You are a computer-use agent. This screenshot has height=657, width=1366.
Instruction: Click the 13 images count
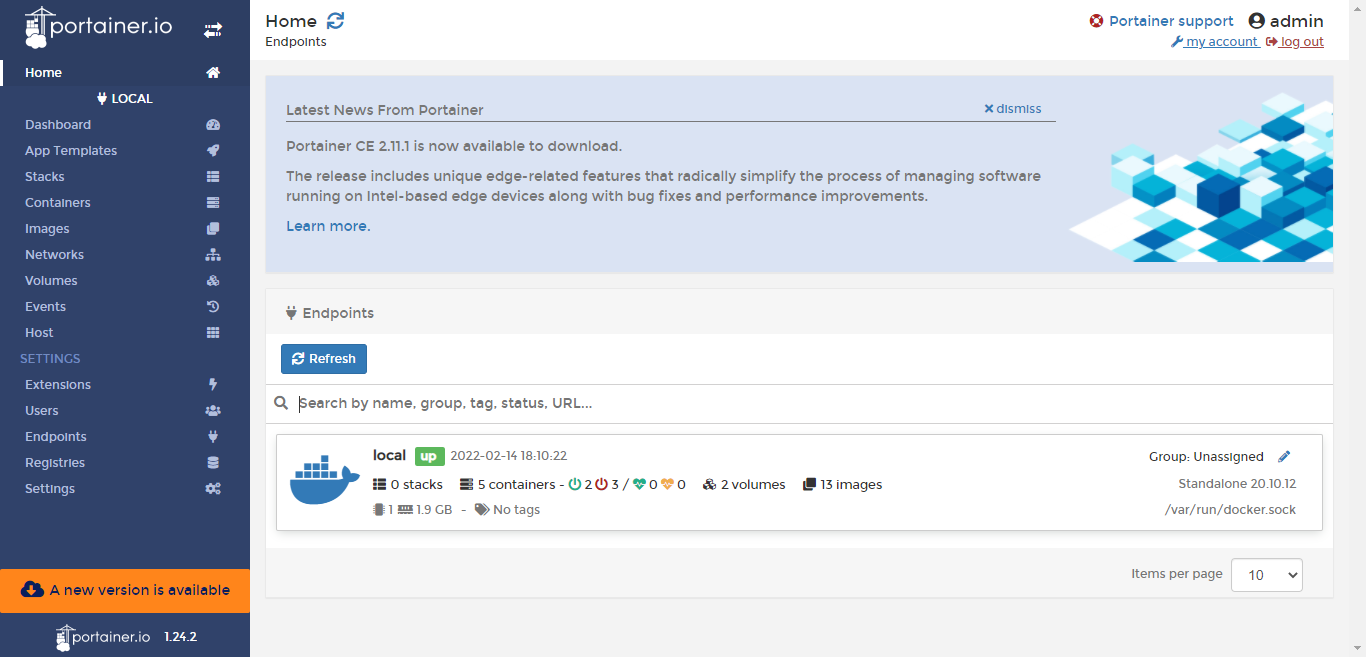[x=842, y=485]
